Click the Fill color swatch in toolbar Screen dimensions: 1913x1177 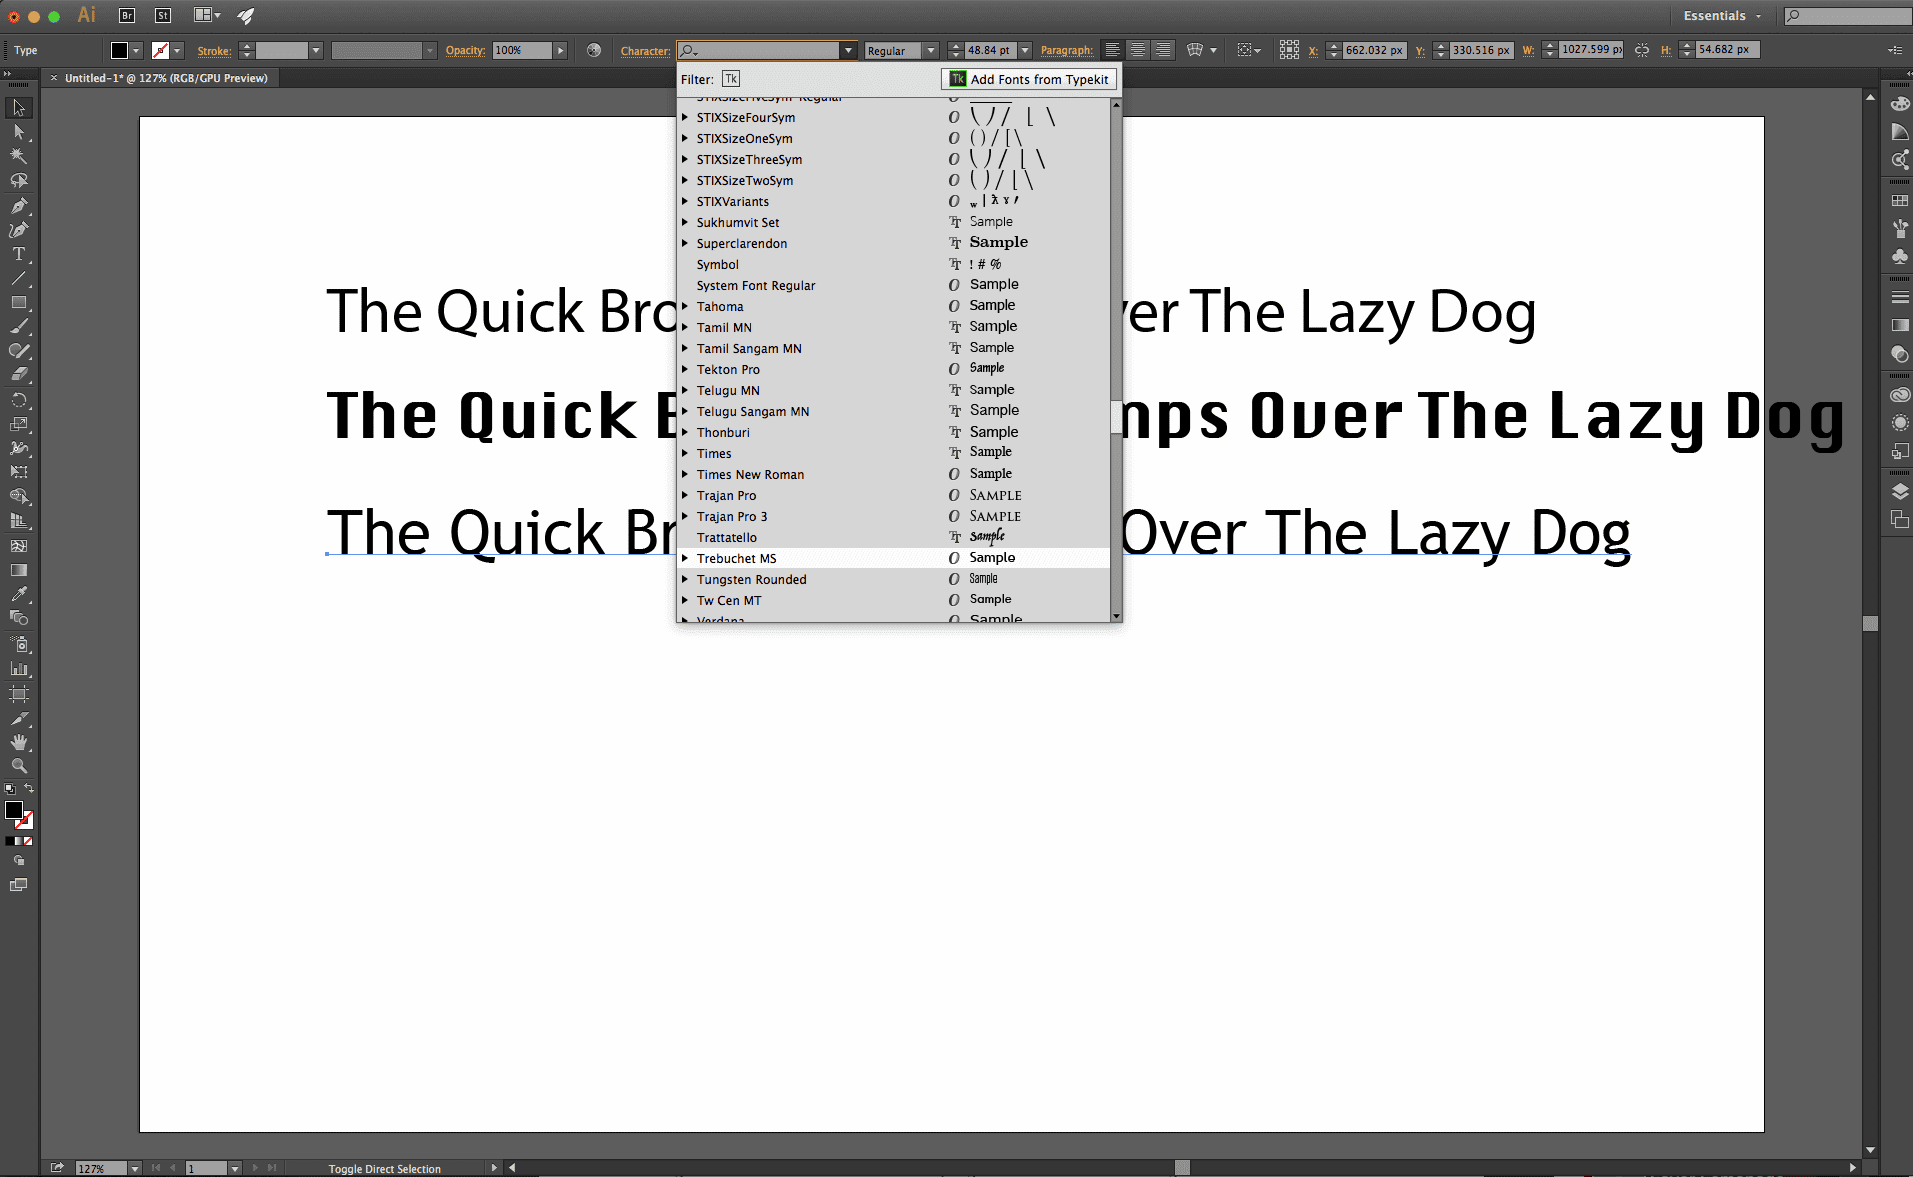14,810
